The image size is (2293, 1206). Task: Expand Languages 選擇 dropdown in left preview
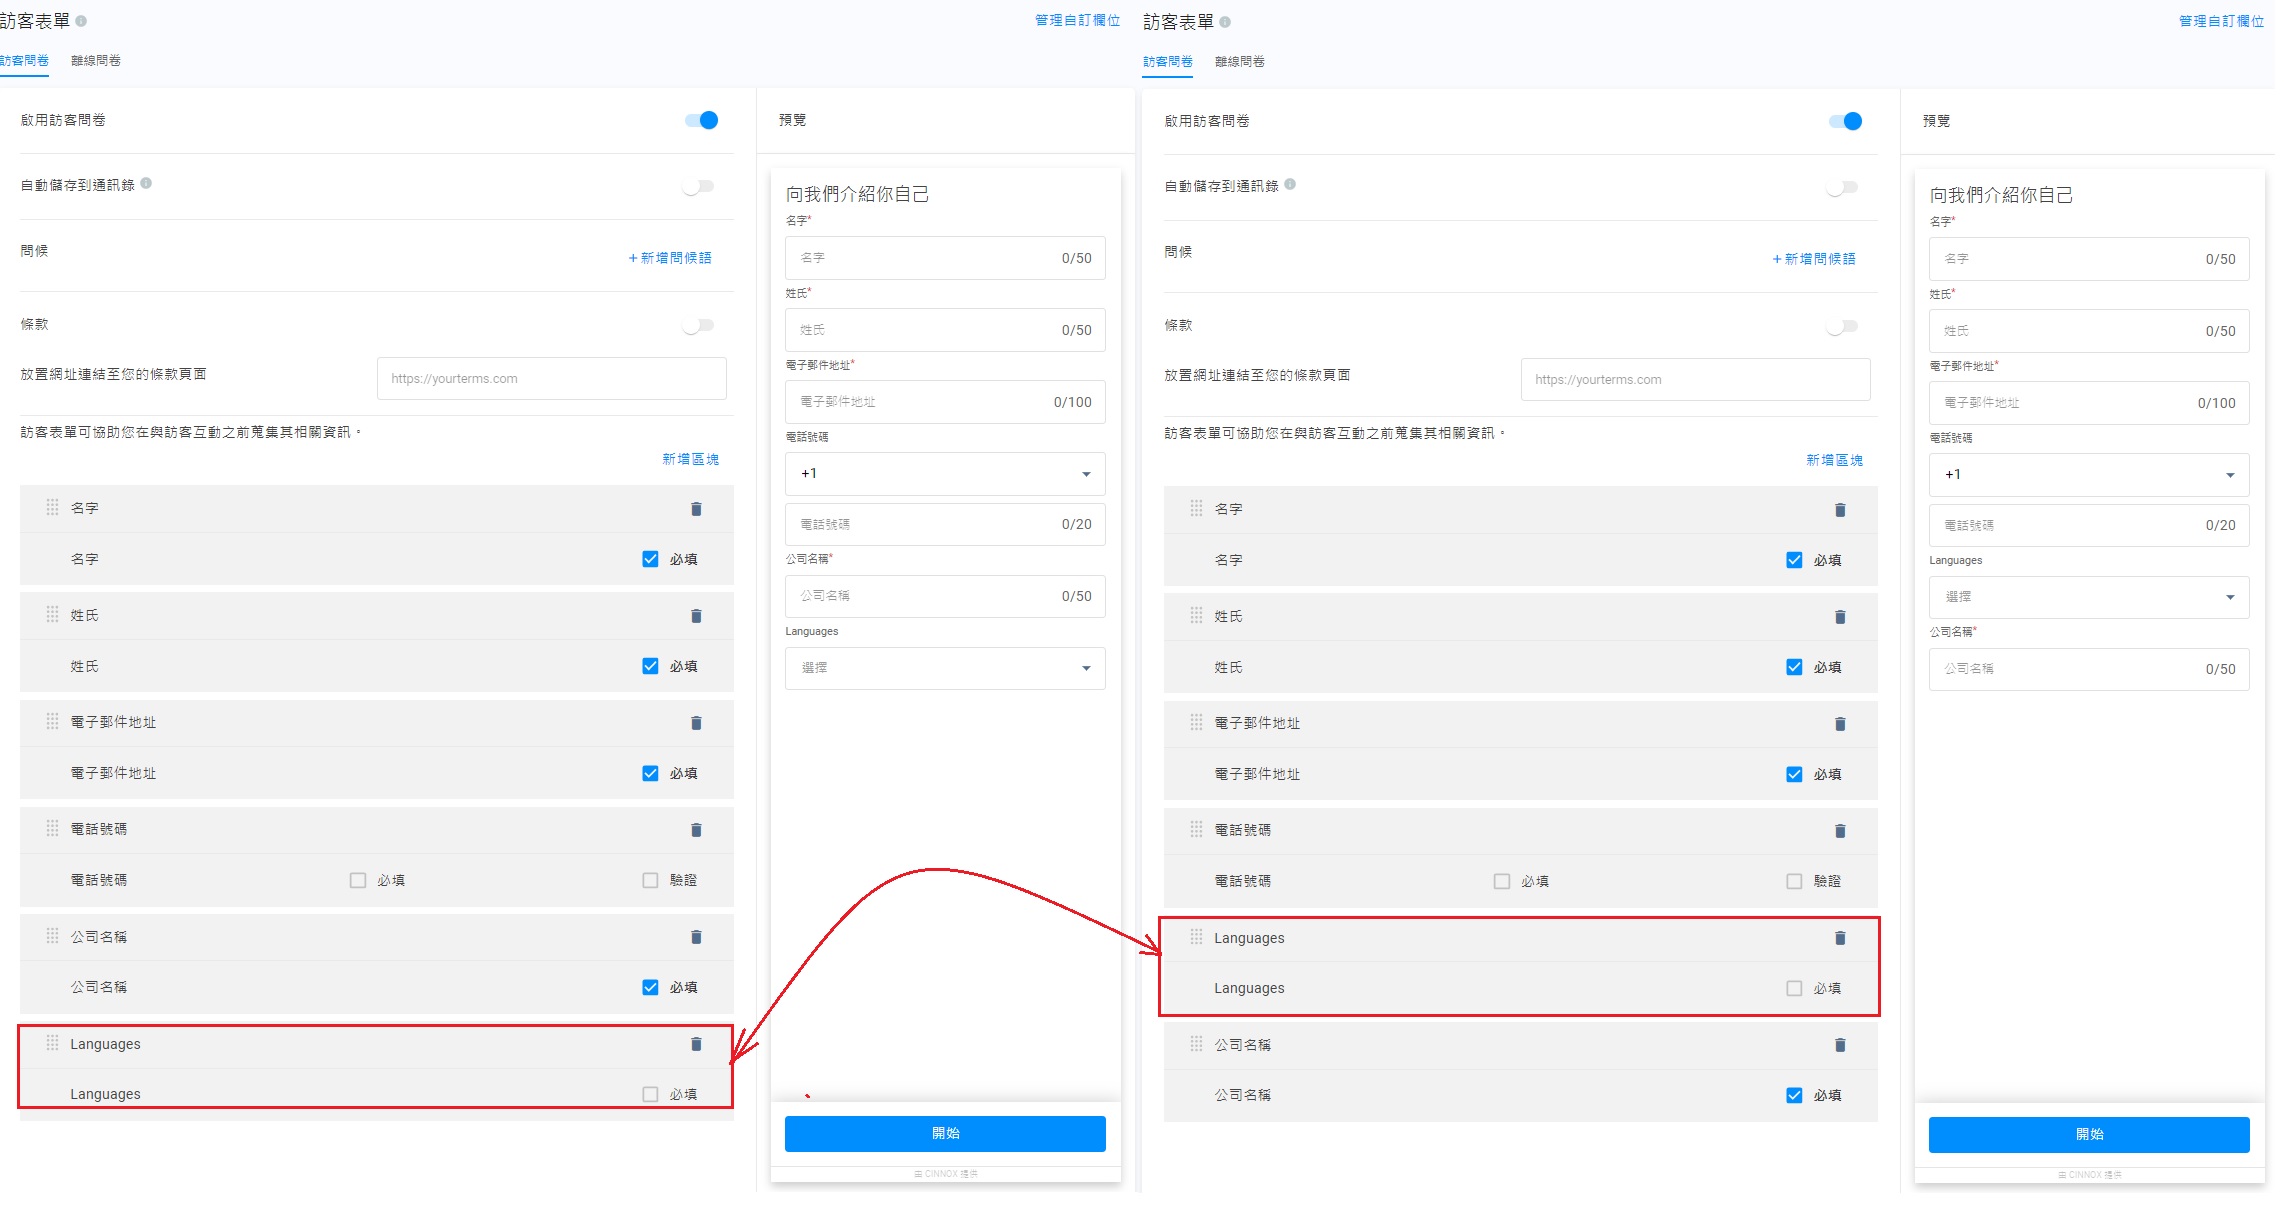pyautogui.click(x=945, y=668)
